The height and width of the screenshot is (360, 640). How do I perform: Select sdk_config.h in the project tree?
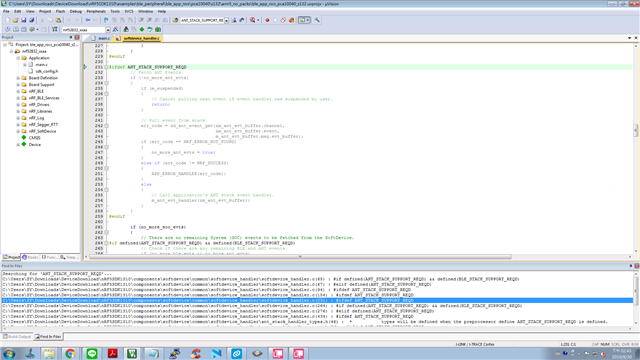coord(46,71)
